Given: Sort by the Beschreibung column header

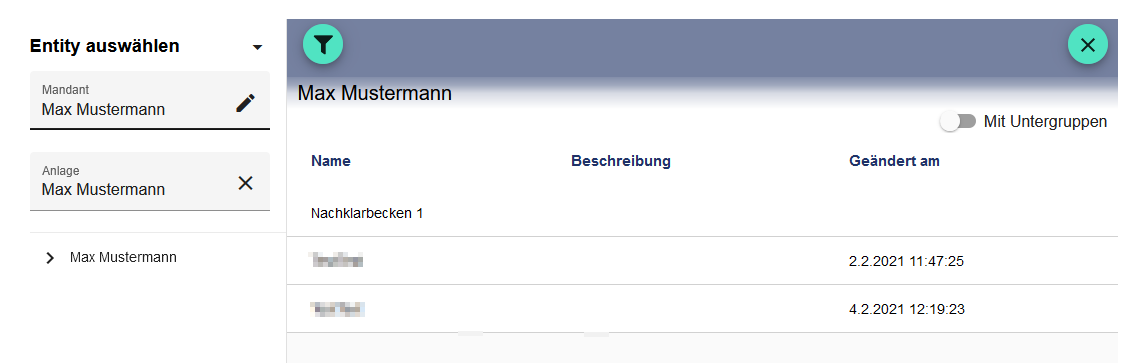Looking at the screenshot, I should 621,161.
